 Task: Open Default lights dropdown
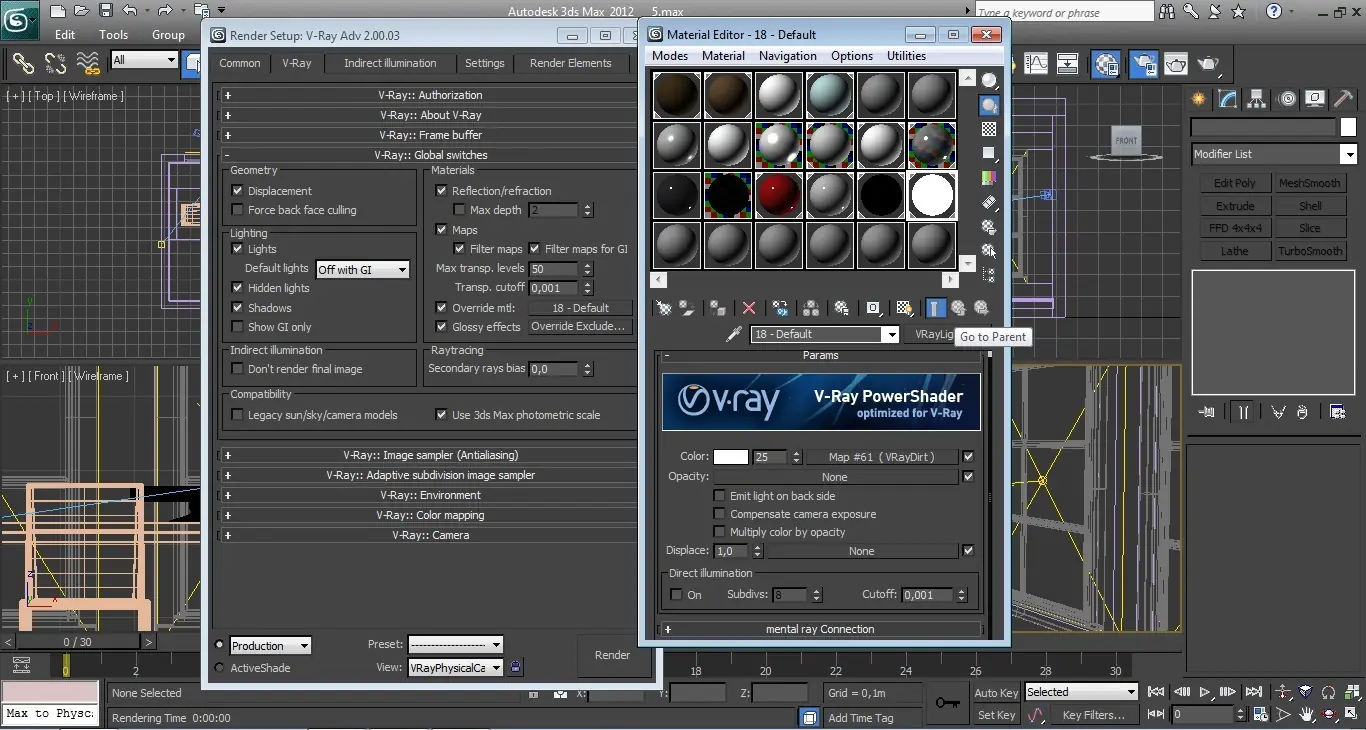[363, 270]
